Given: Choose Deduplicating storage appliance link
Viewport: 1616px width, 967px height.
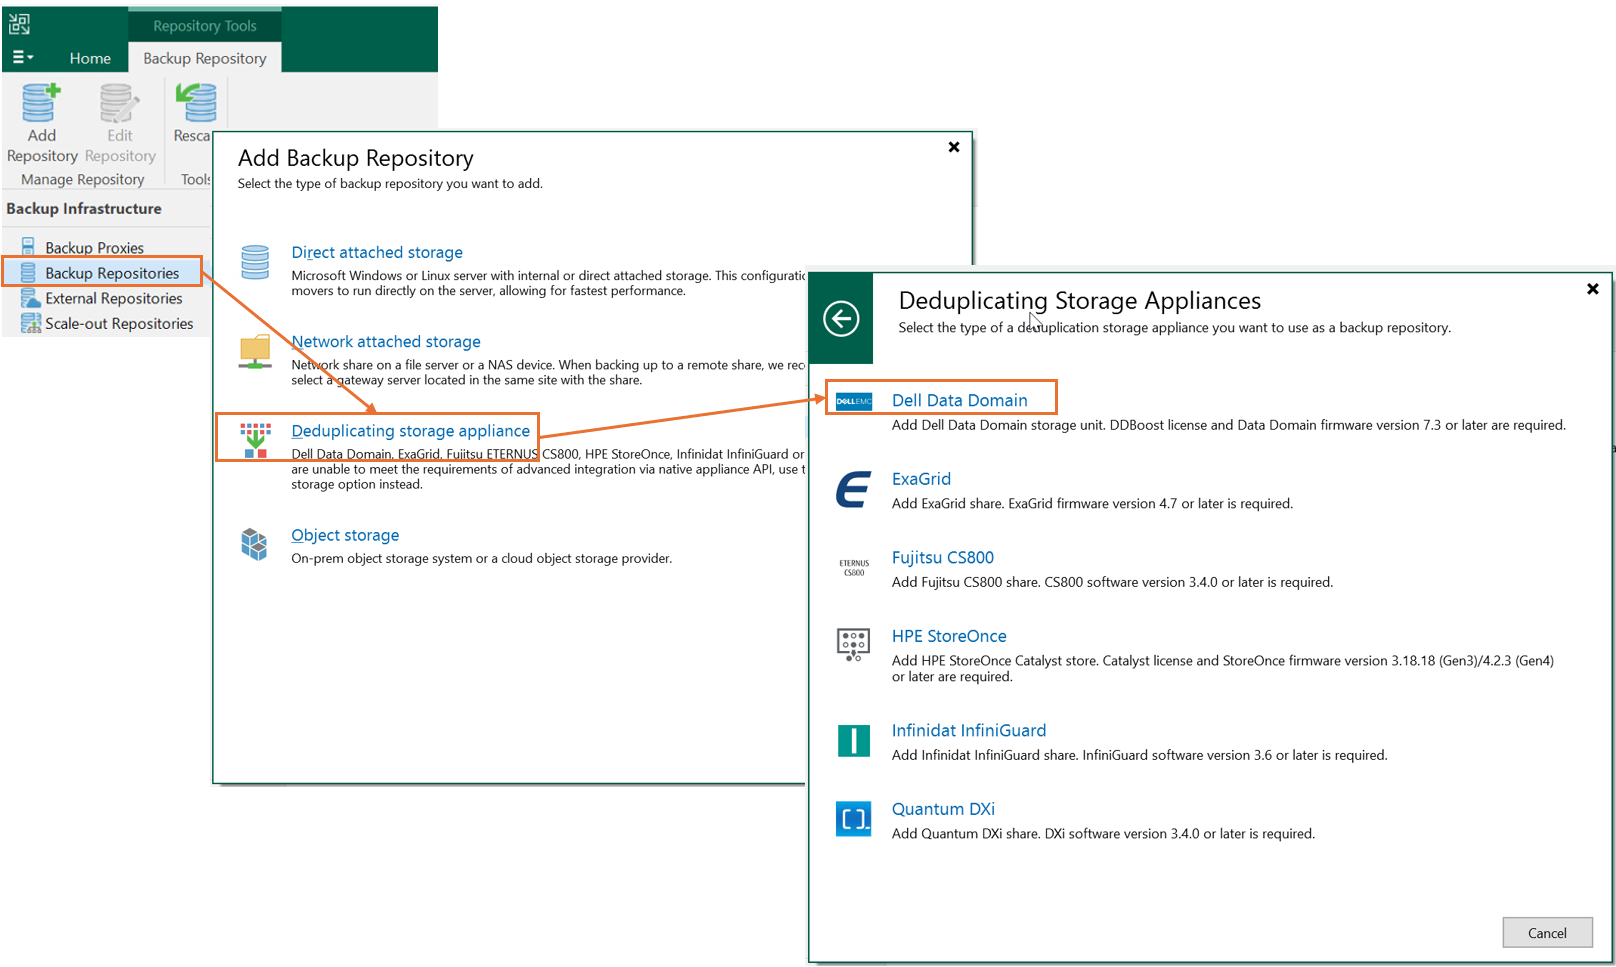Looking at the screenshot, I should click(411, 430).
